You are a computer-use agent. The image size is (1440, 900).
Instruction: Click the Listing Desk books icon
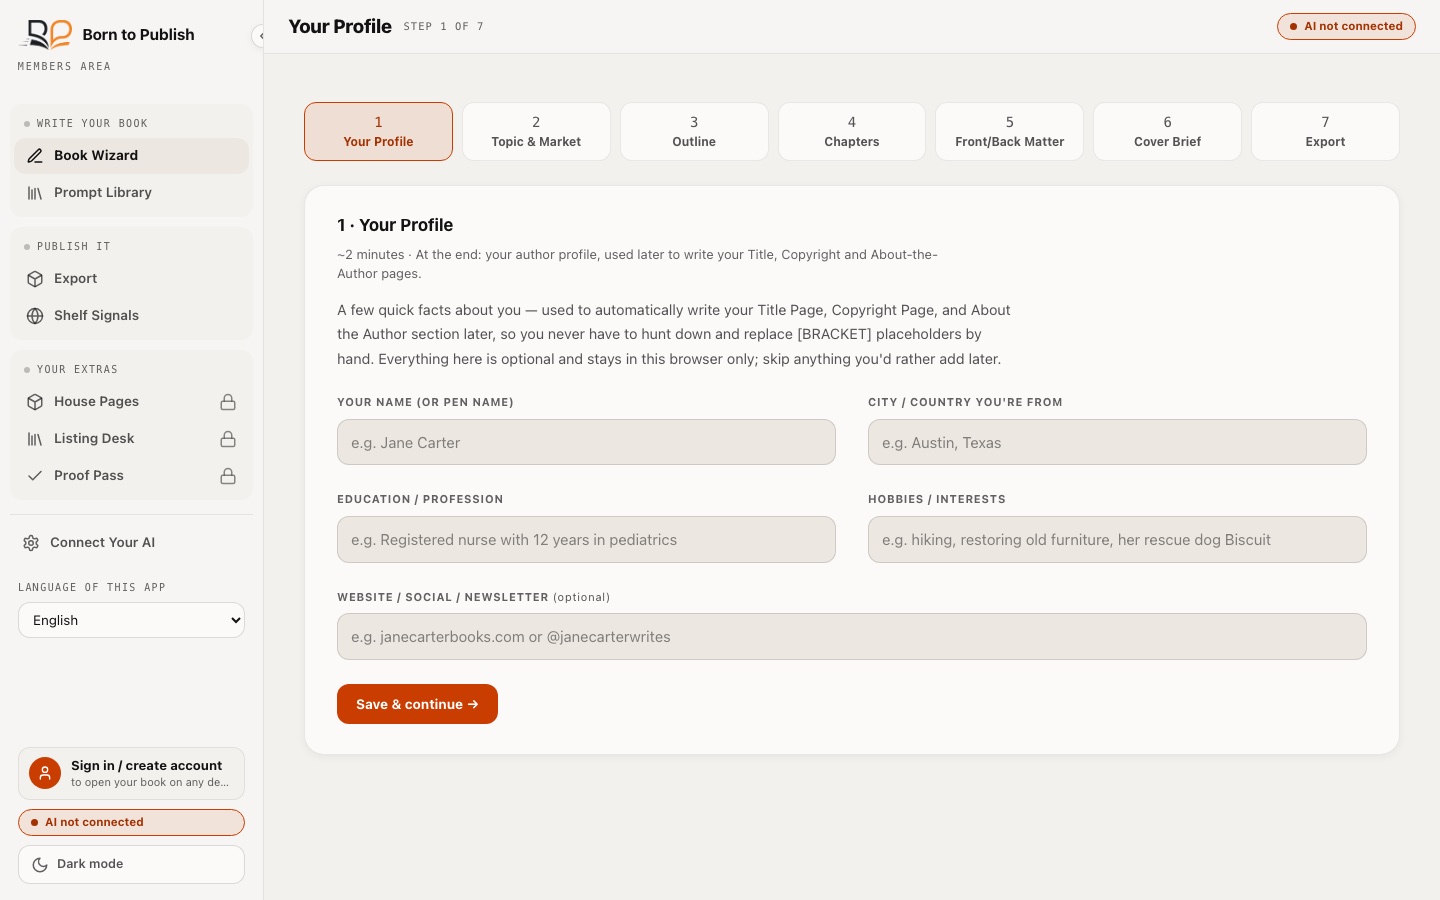[35, 439]
